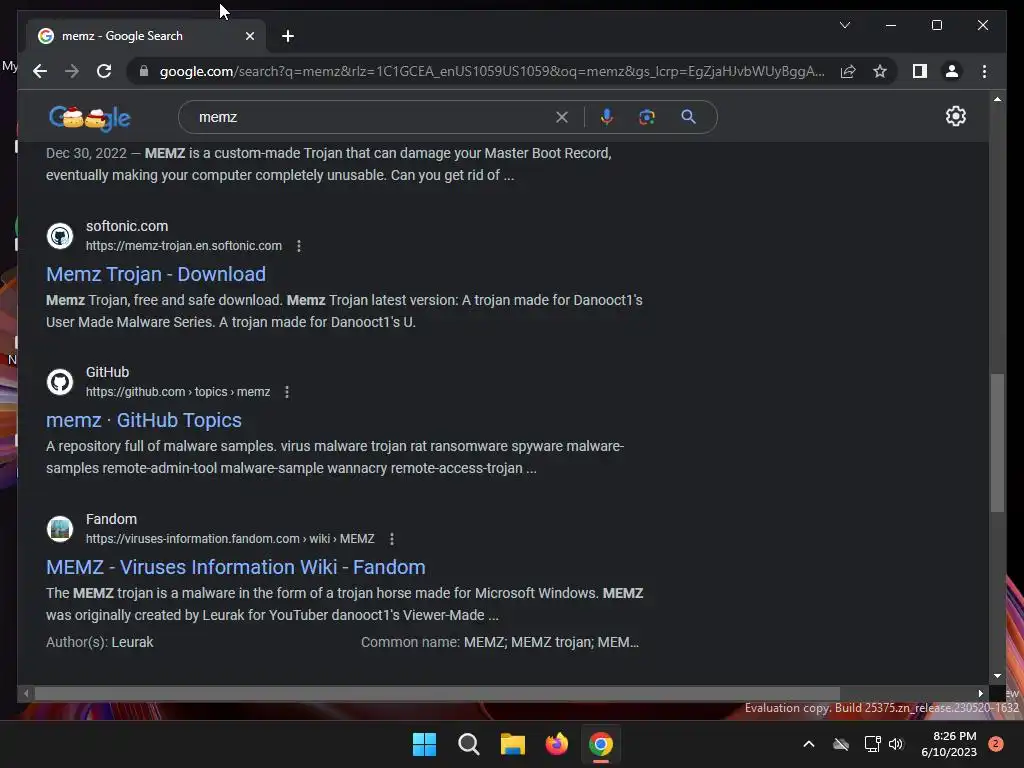
Task: Open the Windows Start menu
Action: pyautogui.click(x=424, y=744)
